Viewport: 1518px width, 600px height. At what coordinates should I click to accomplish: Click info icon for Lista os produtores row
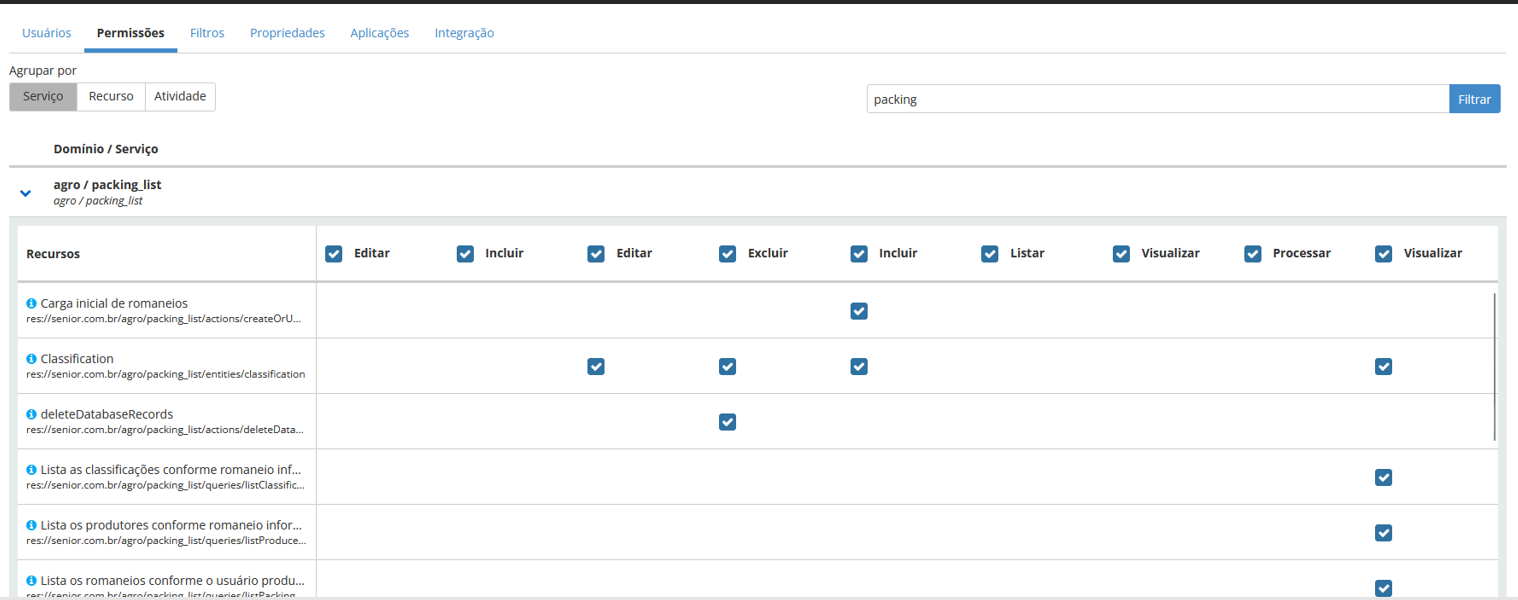click(32, 525)
